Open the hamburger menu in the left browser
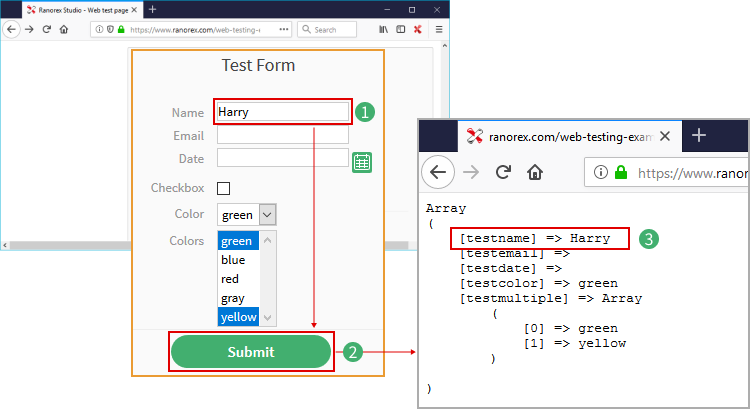Image resolution: width=750 pixels, height=409 pixels. click(x=439, y=30)
